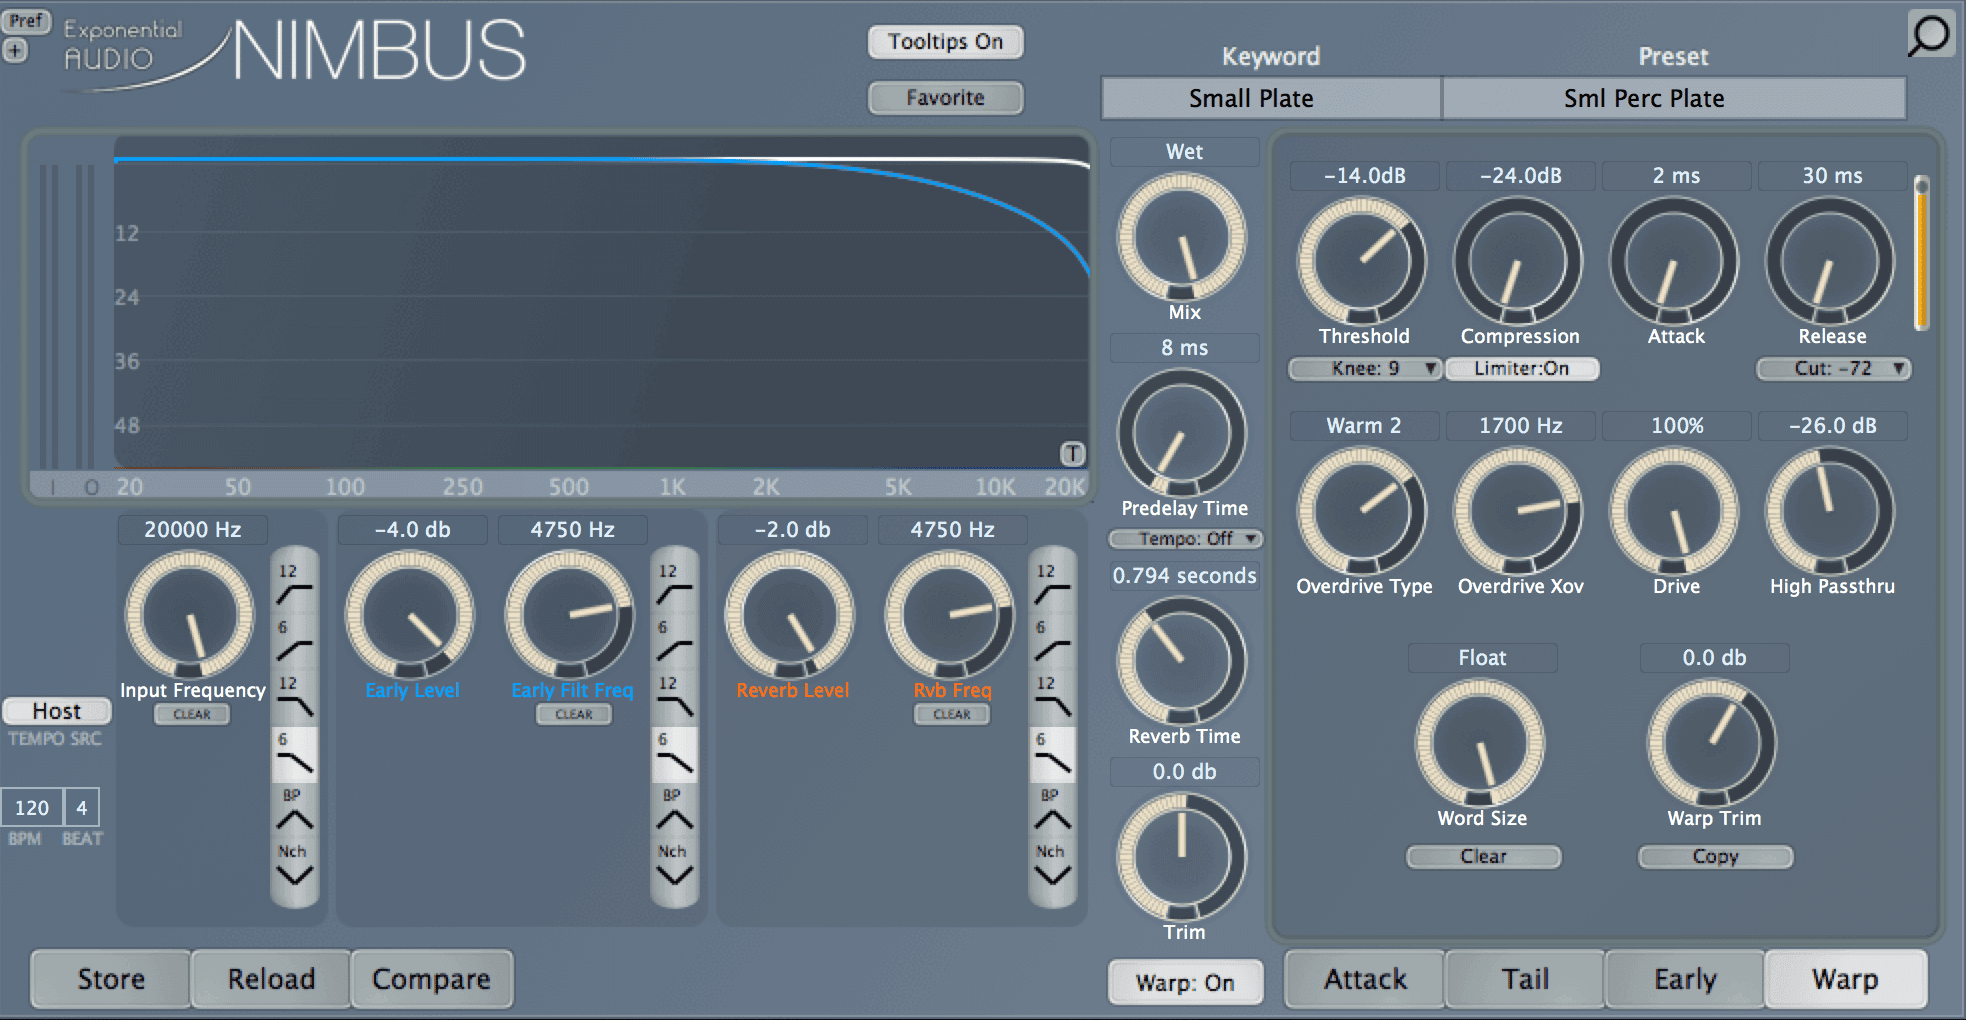
Task: Toggle Tooltips On button
Action: tap(945, 41)
